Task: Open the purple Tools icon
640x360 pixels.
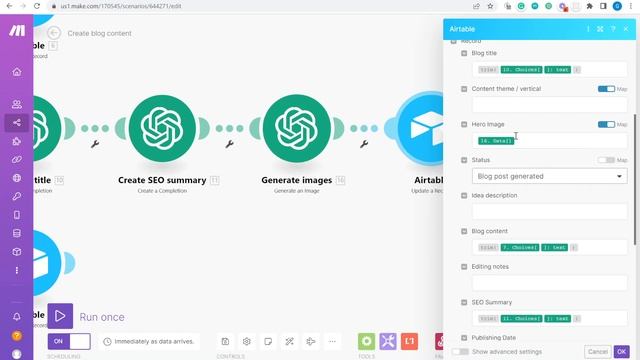Action: (388, 341)
